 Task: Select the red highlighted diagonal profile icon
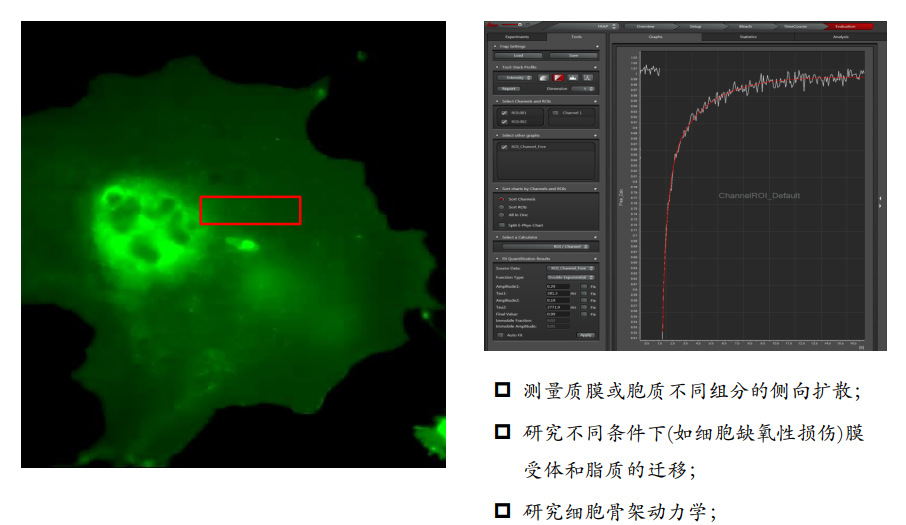[558, 78]
